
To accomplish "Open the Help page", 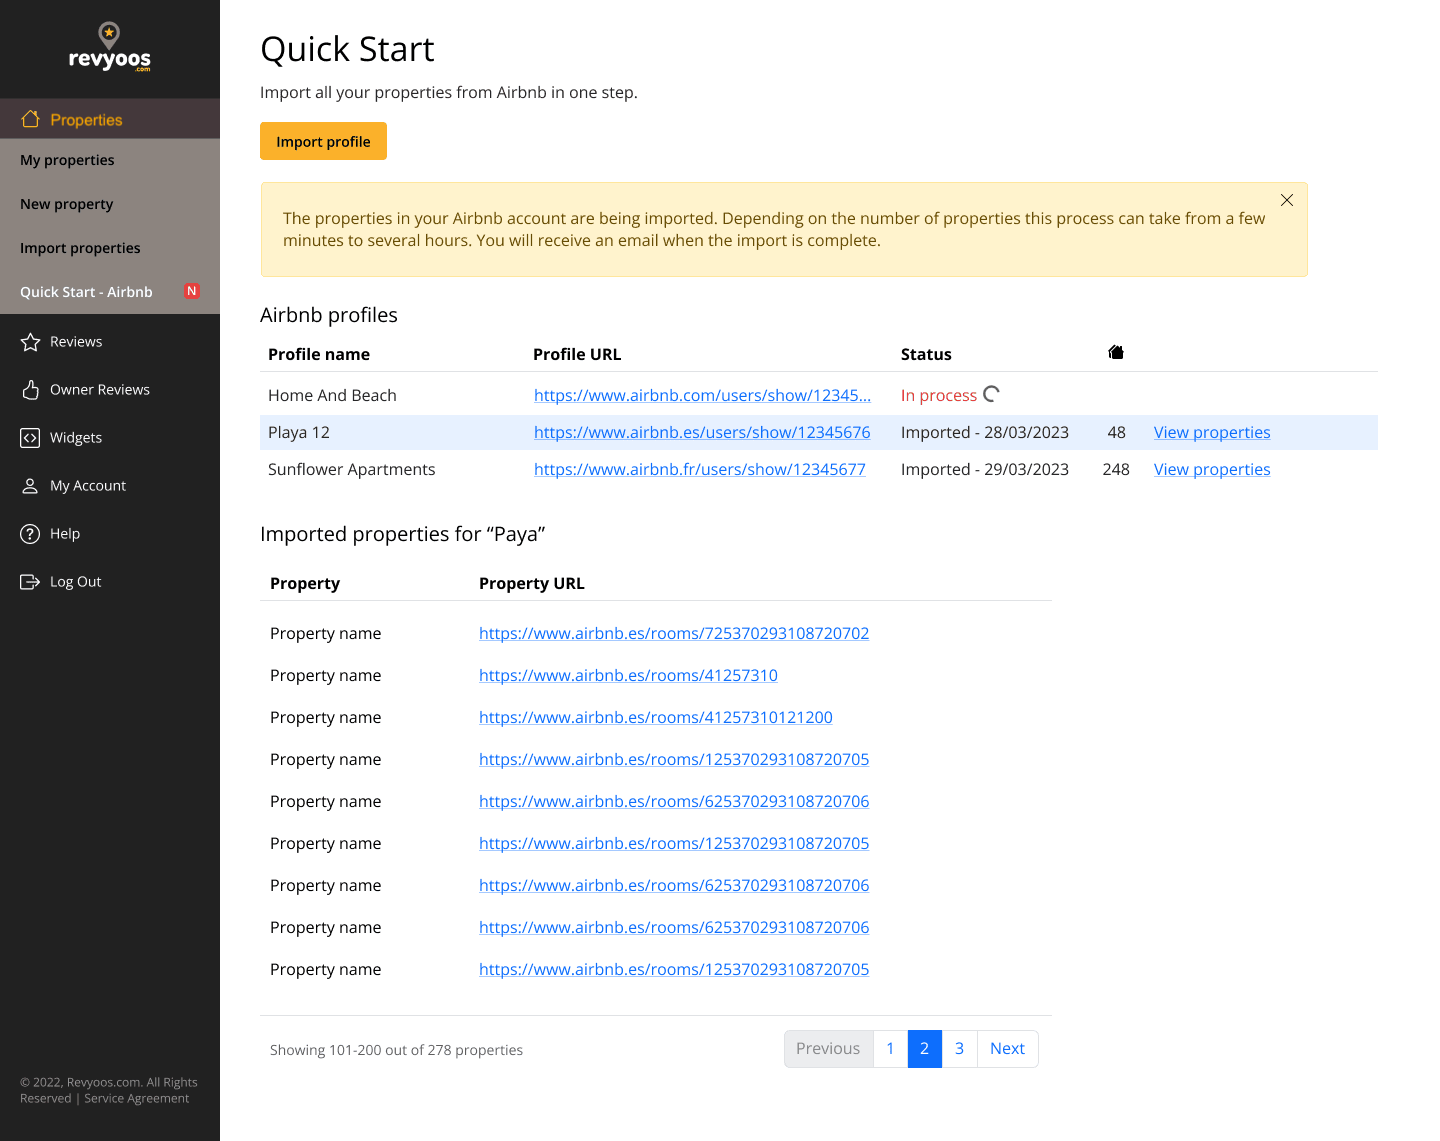I will click(x=65, y=534).
